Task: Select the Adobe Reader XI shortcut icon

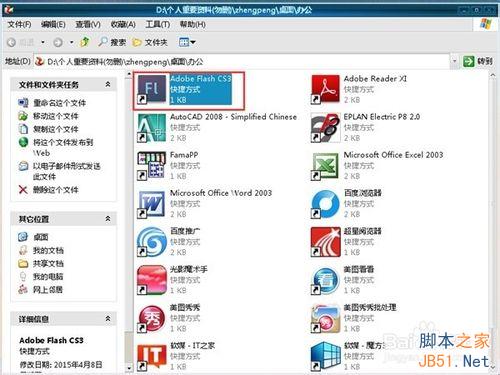Action: pyautogui.click(x=325, y=89)
